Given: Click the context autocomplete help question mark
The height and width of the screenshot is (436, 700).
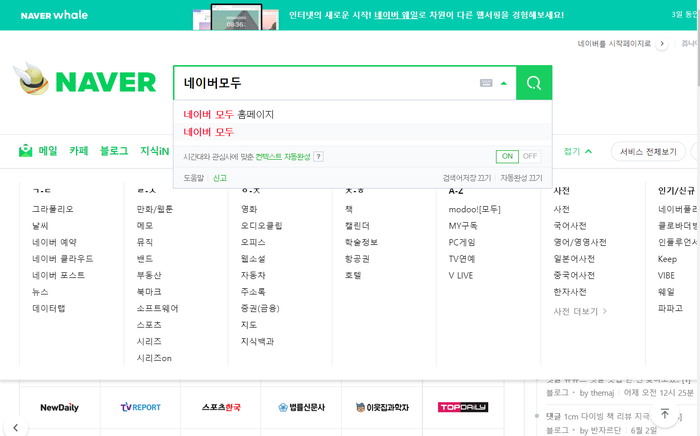Looking at the screenshot, I should coord(318,157).
